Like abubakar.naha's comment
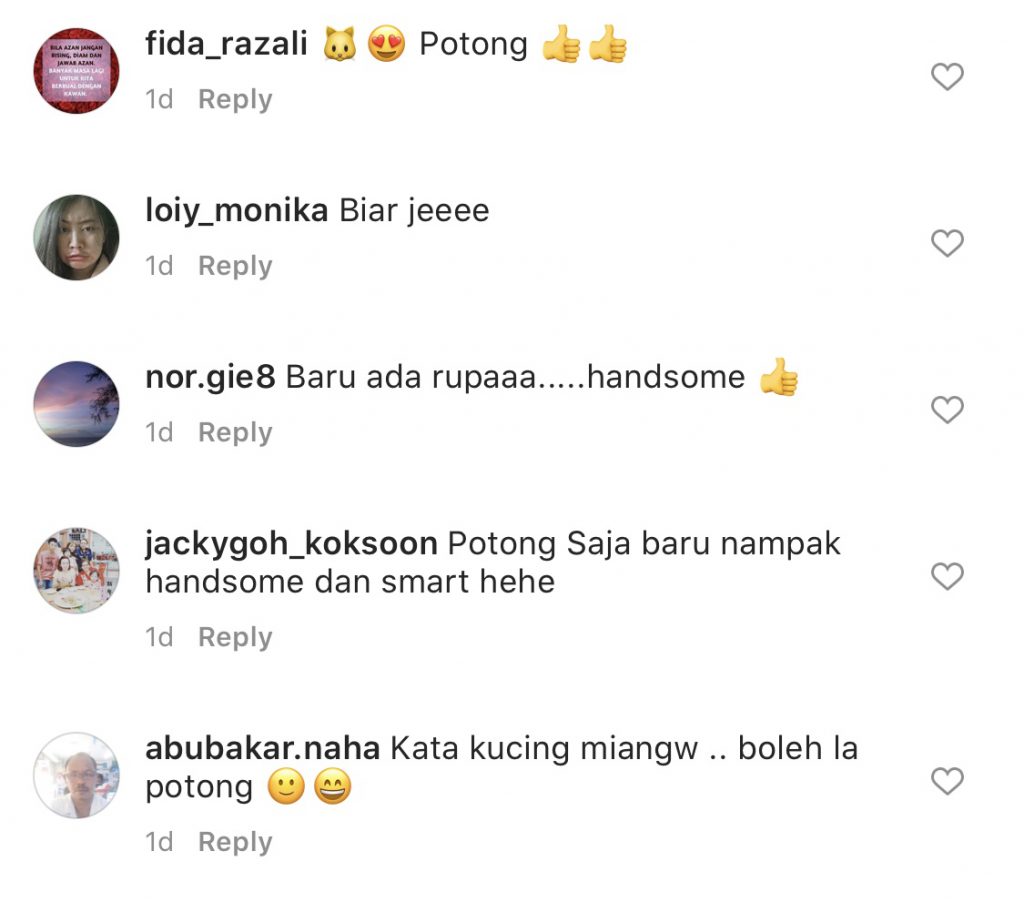Viewport: 1024px width, 902px height. coord(947,781)
